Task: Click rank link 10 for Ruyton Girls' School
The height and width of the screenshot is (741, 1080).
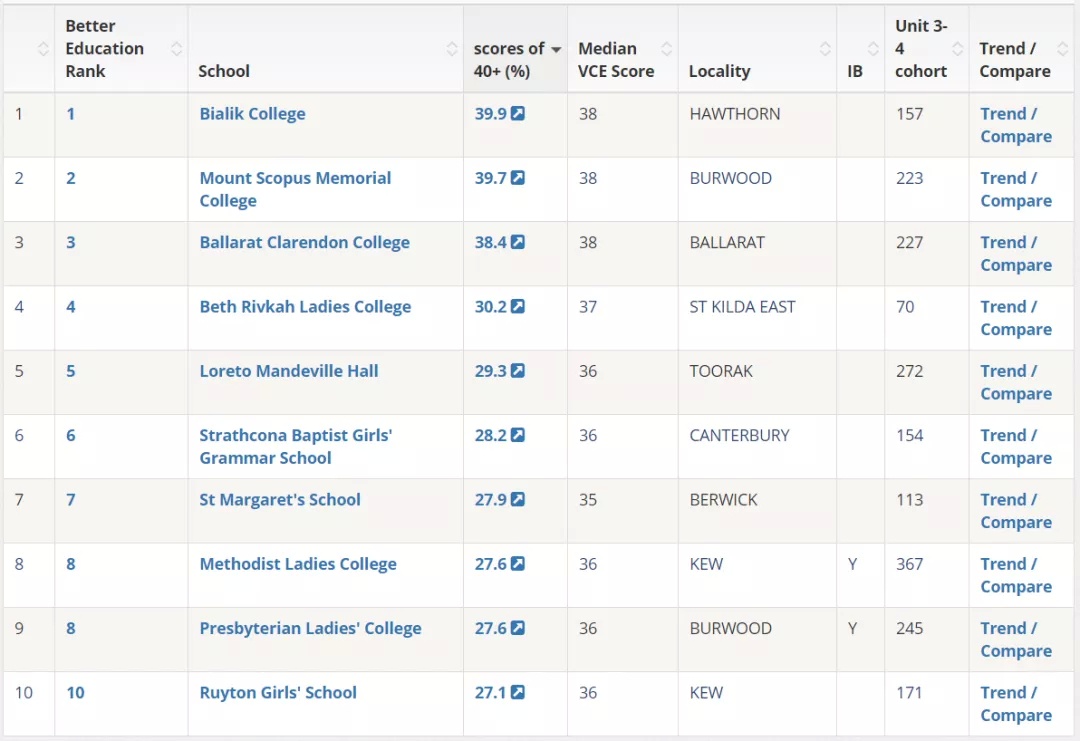Action: 75,692
